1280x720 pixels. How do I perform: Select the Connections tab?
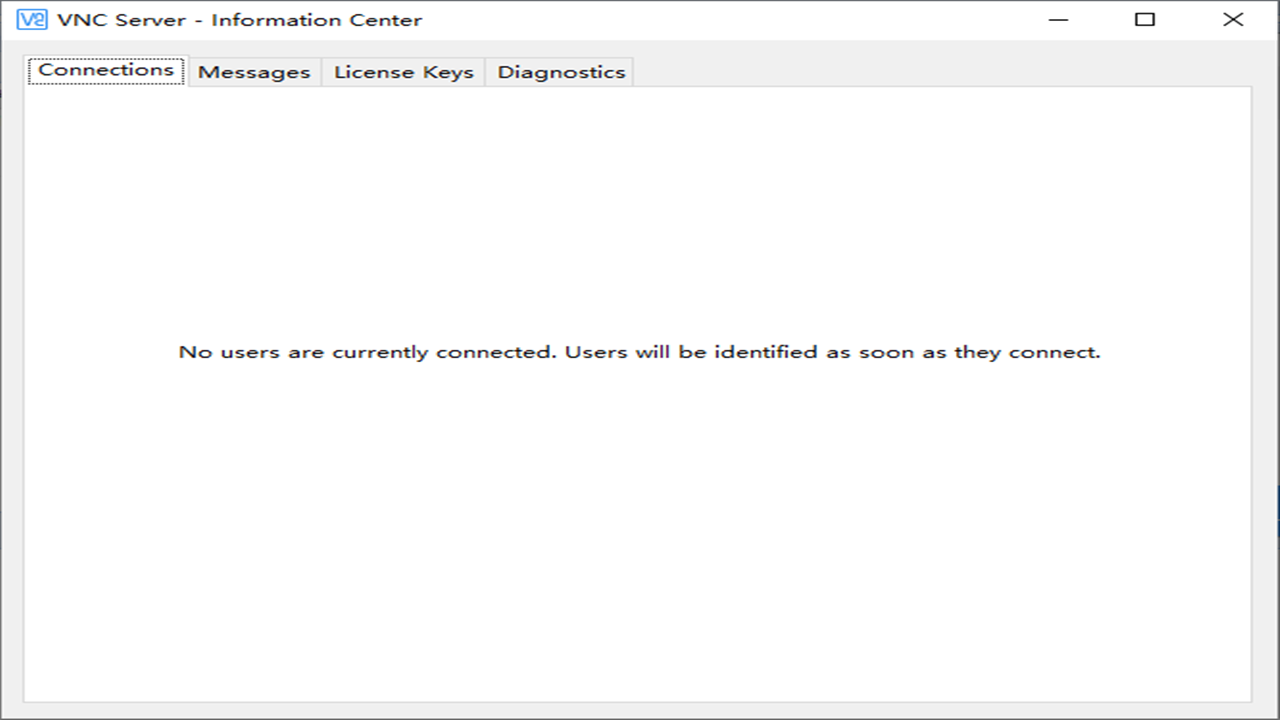click(106, 70)
